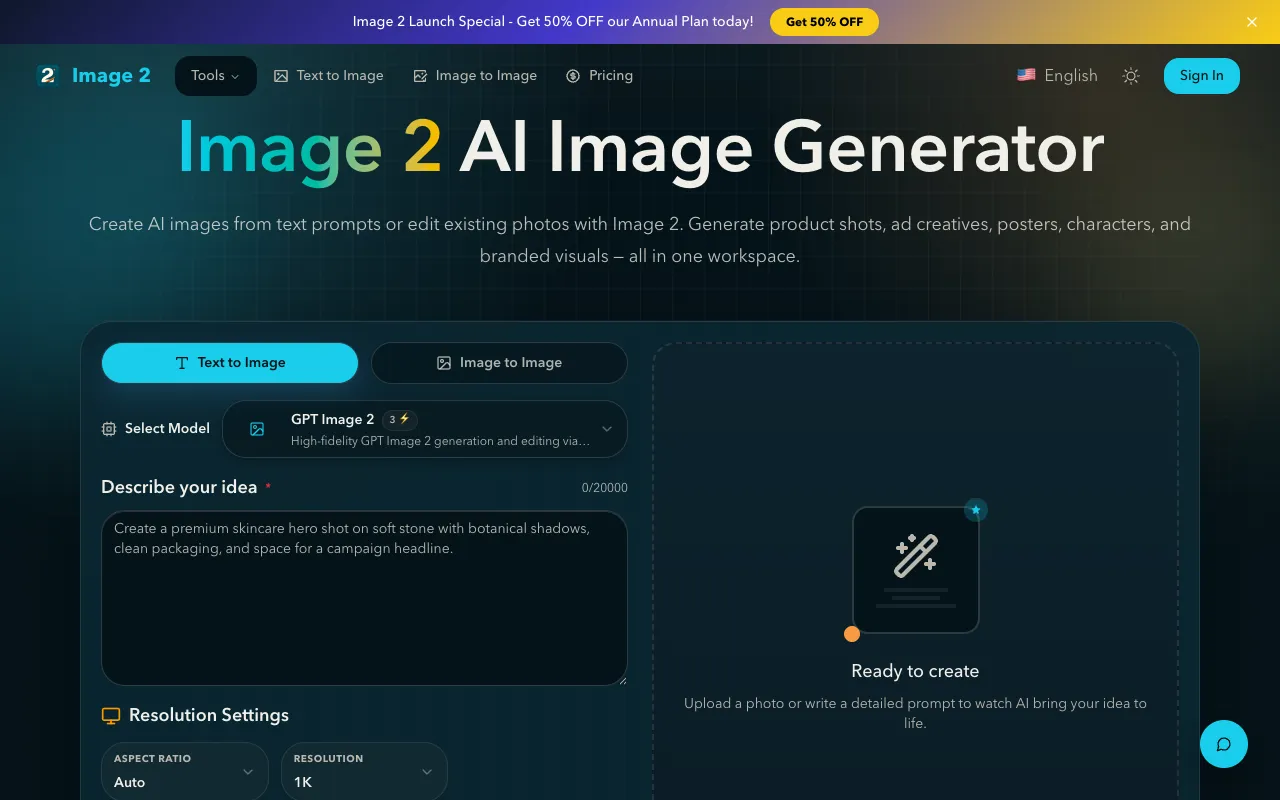Click the Image 2 logo icon
Image resolution: width=1280 pixels, height=800 pixels.
47,76
